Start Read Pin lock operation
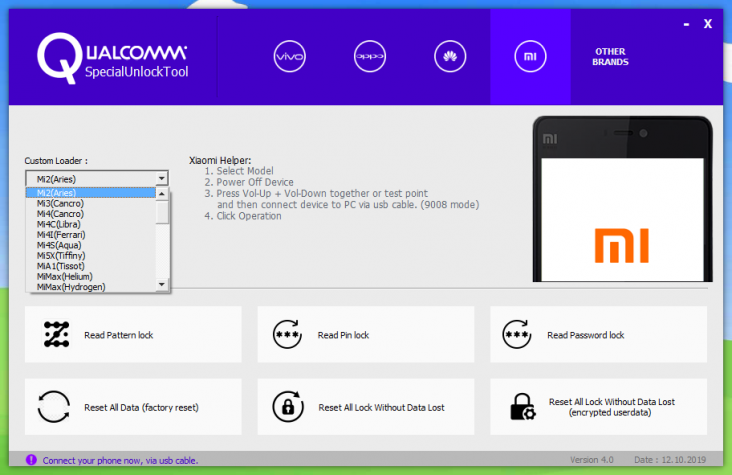This screenshot has height=475, width=732. [x=366, y=334]
